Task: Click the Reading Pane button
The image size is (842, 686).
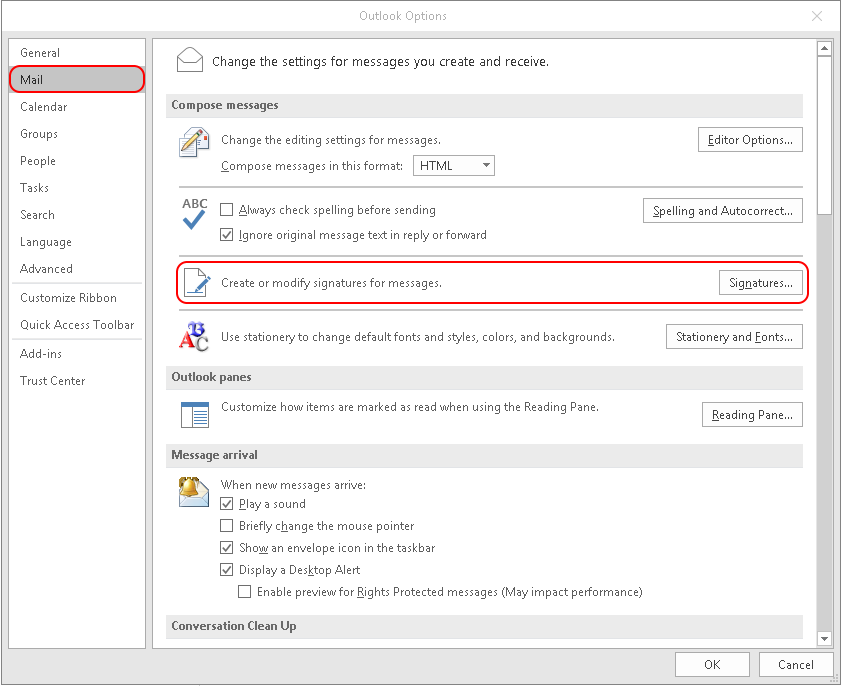Action: tap(752, 415)
